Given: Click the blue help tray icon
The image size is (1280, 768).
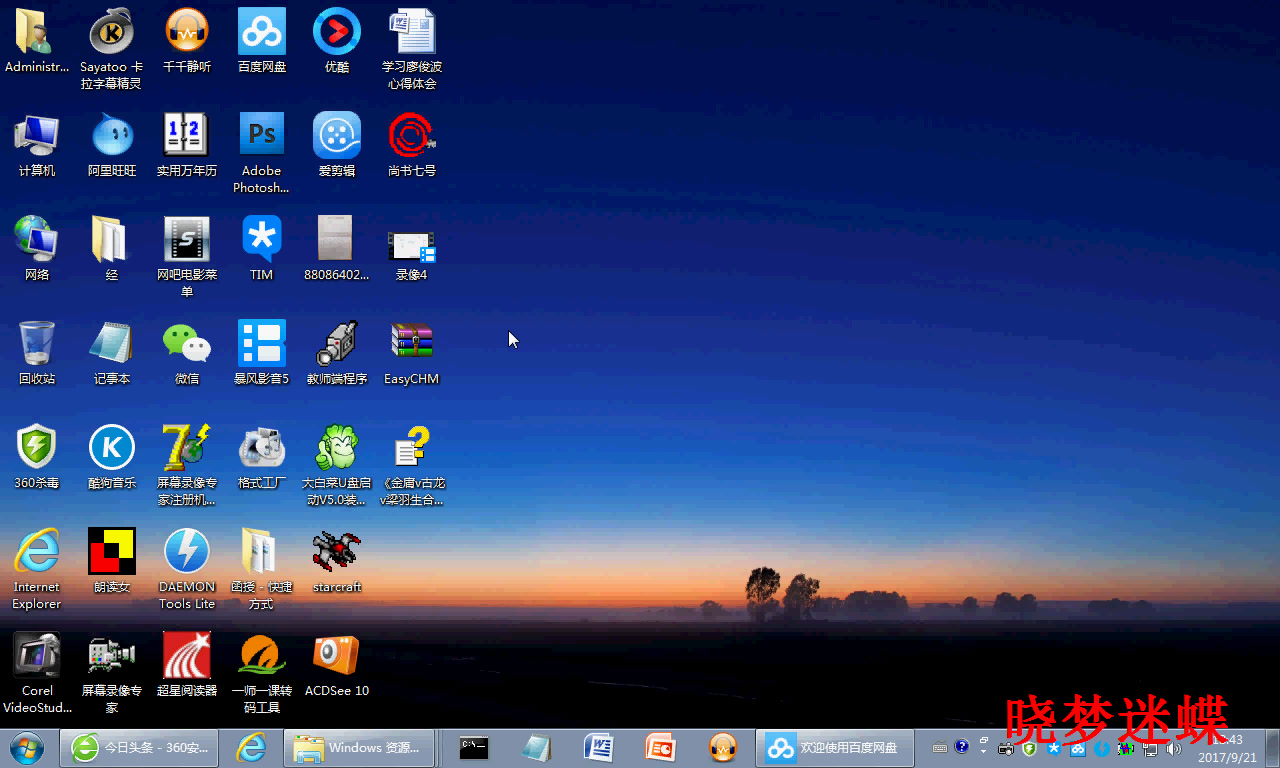Looking at the screenshot, I should (x=962, y=747).
